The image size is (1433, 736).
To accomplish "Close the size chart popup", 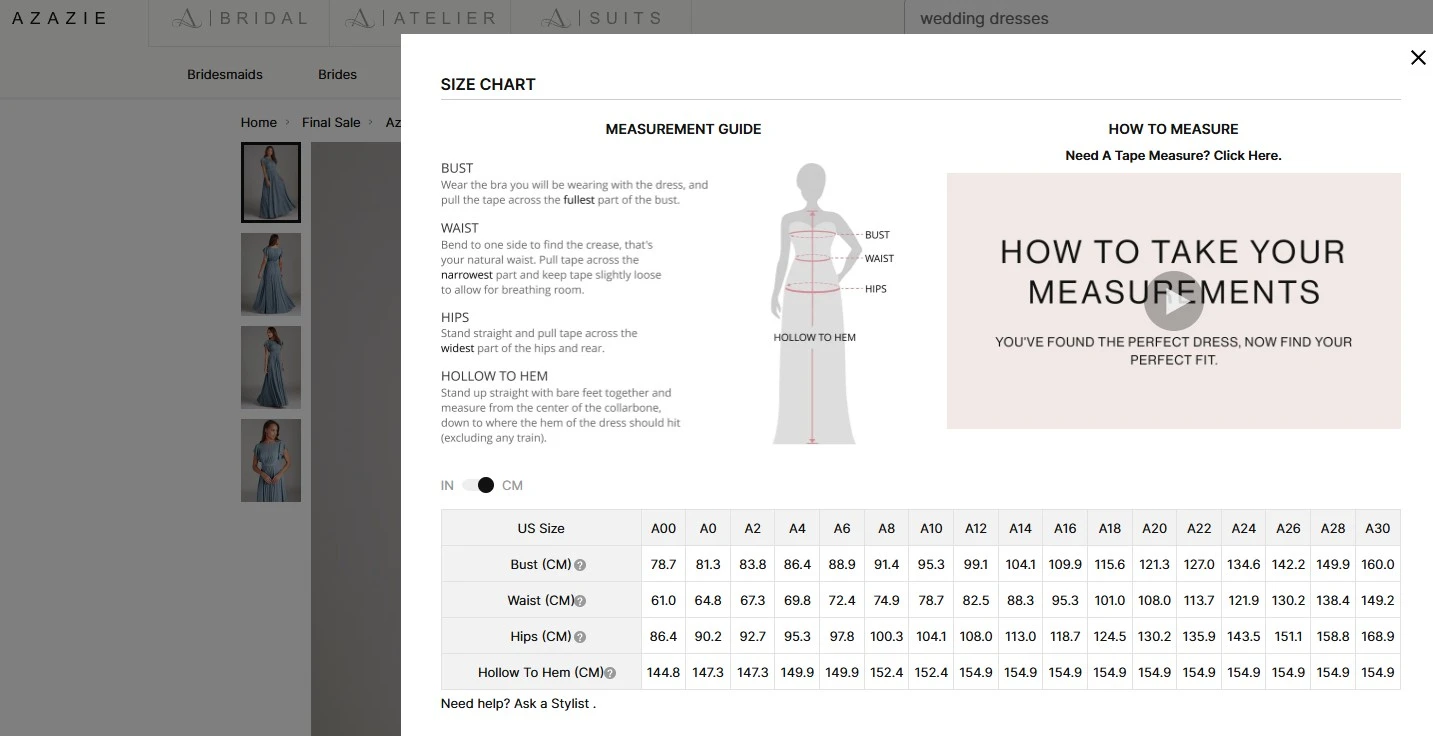I will 1418,57.
